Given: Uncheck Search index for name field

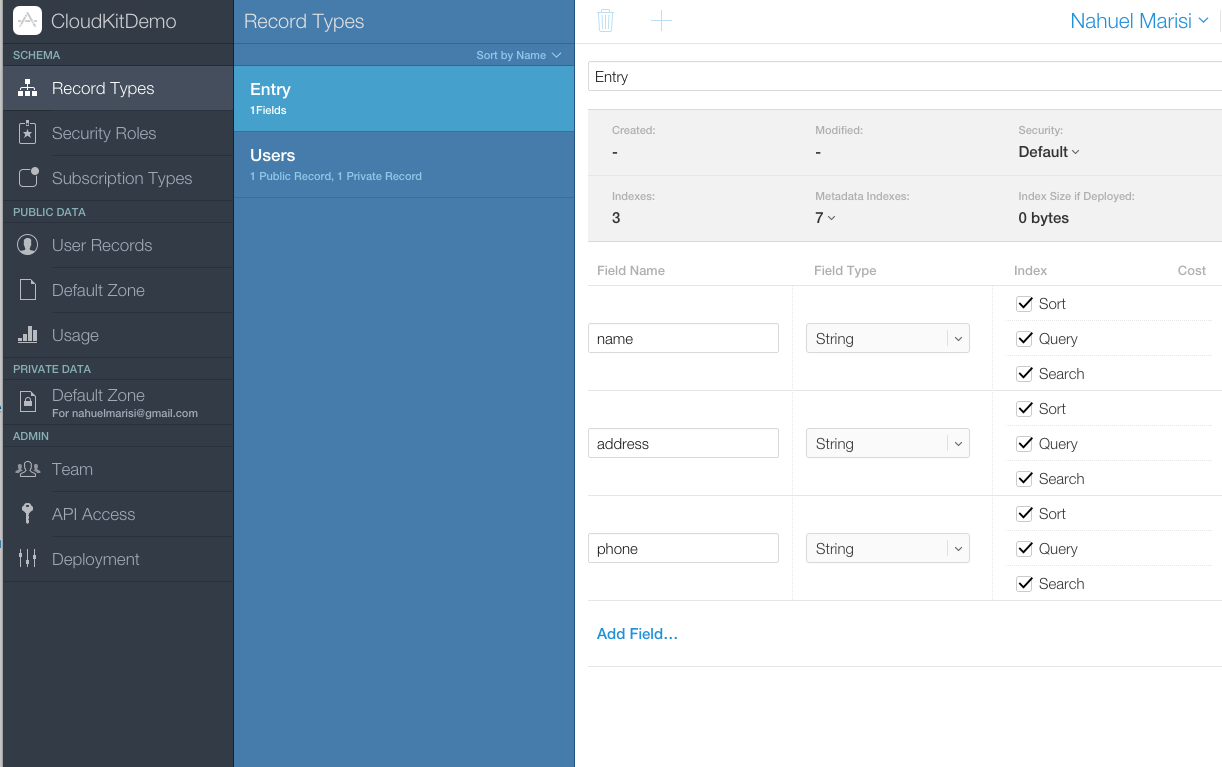Looking at the screenshot, I should pos(1024,373).
